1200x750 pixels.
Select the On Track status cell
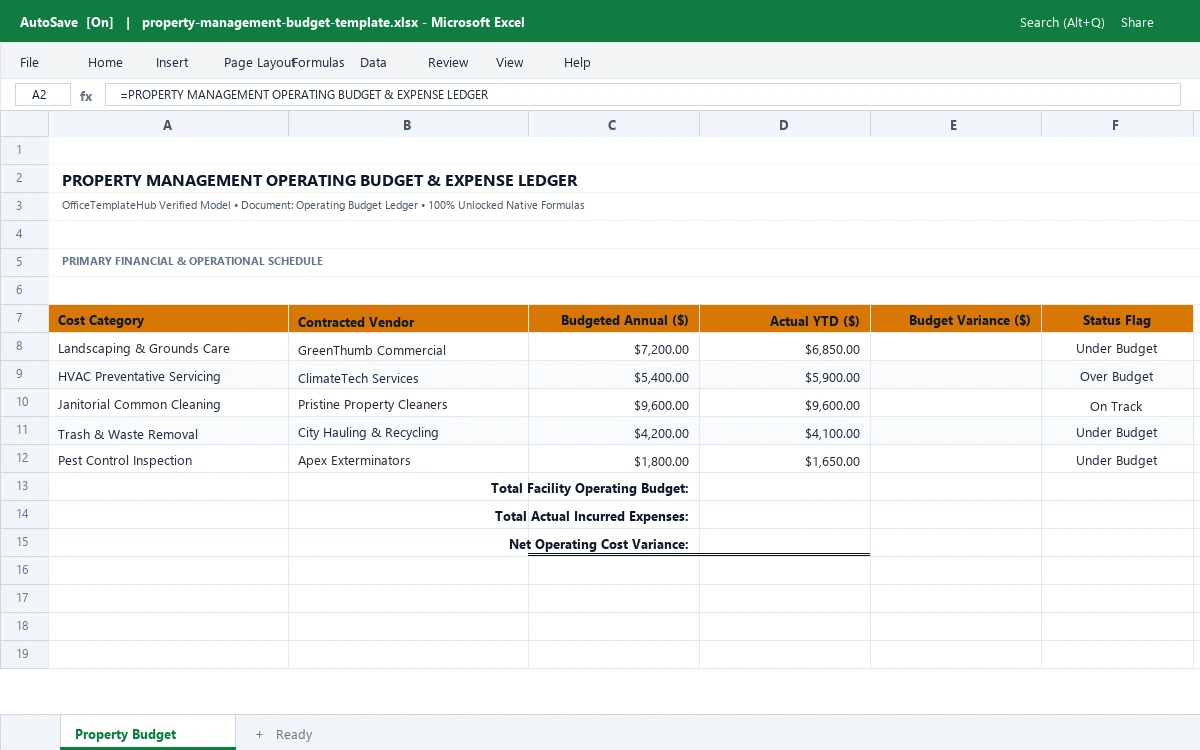tap(1117, 403)
